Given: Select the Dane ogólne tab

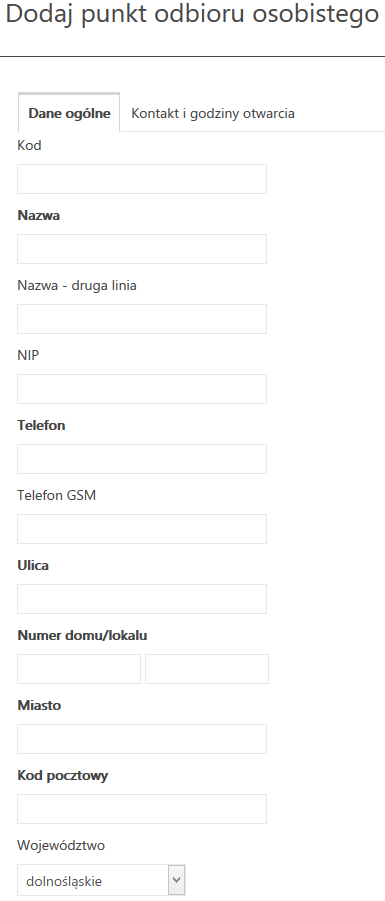Looking at the screenshot, I should [69, 113].
